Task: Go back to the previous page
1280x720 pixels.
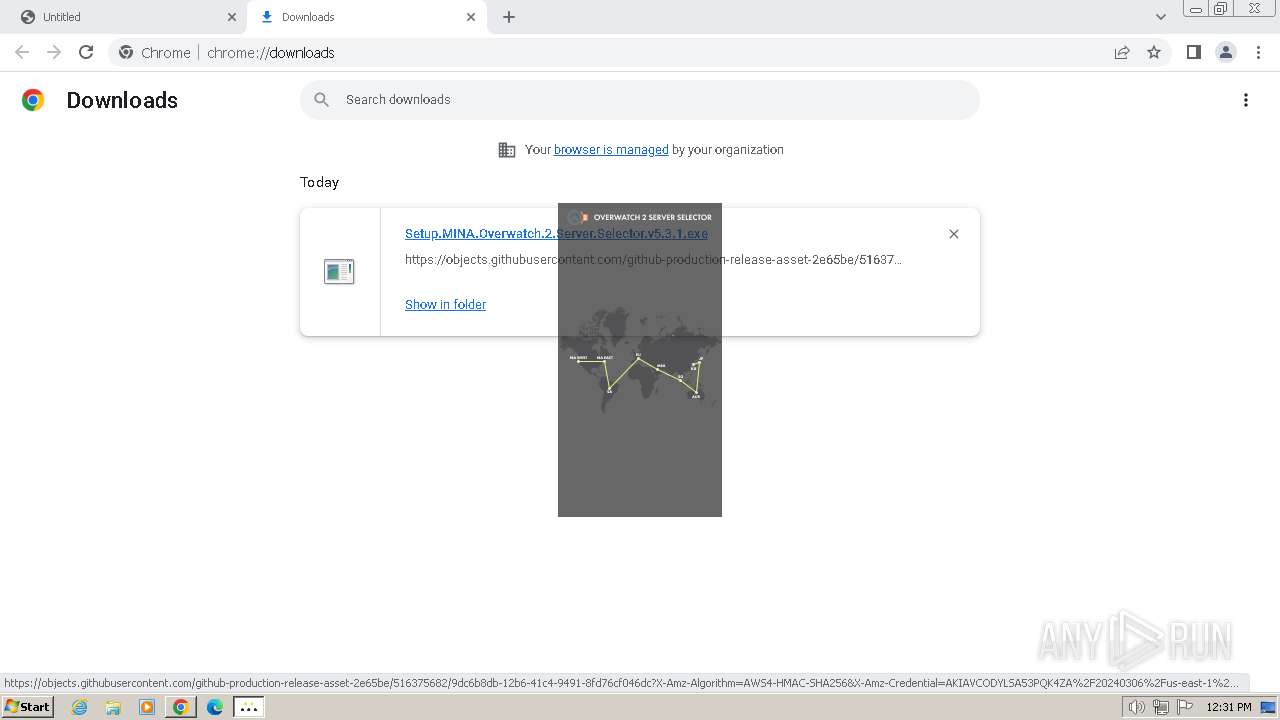Action: (22, 52)
